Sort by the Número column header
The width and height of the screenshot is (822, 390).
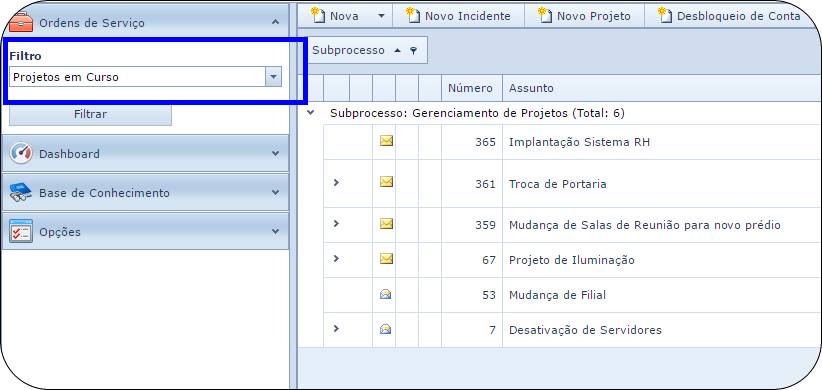471,88
